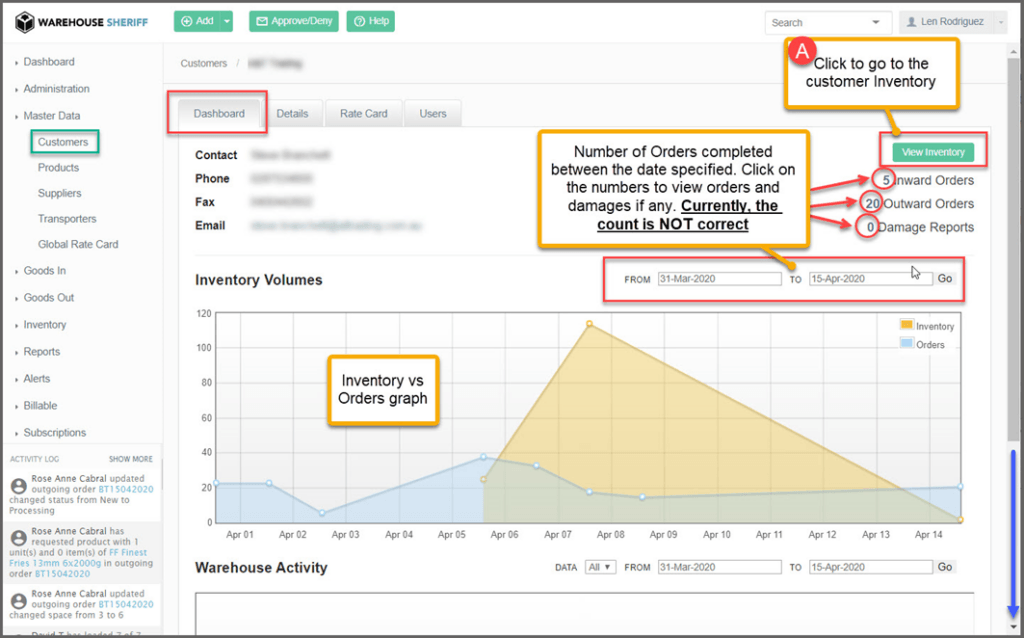
Task: Click the Approve/Deny envelope button
Action: (x=293, y=22)
